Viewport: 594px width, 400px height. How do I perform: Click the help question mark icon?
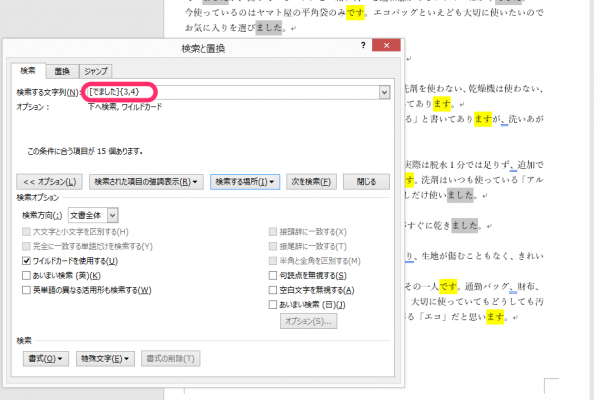point(363,45)
